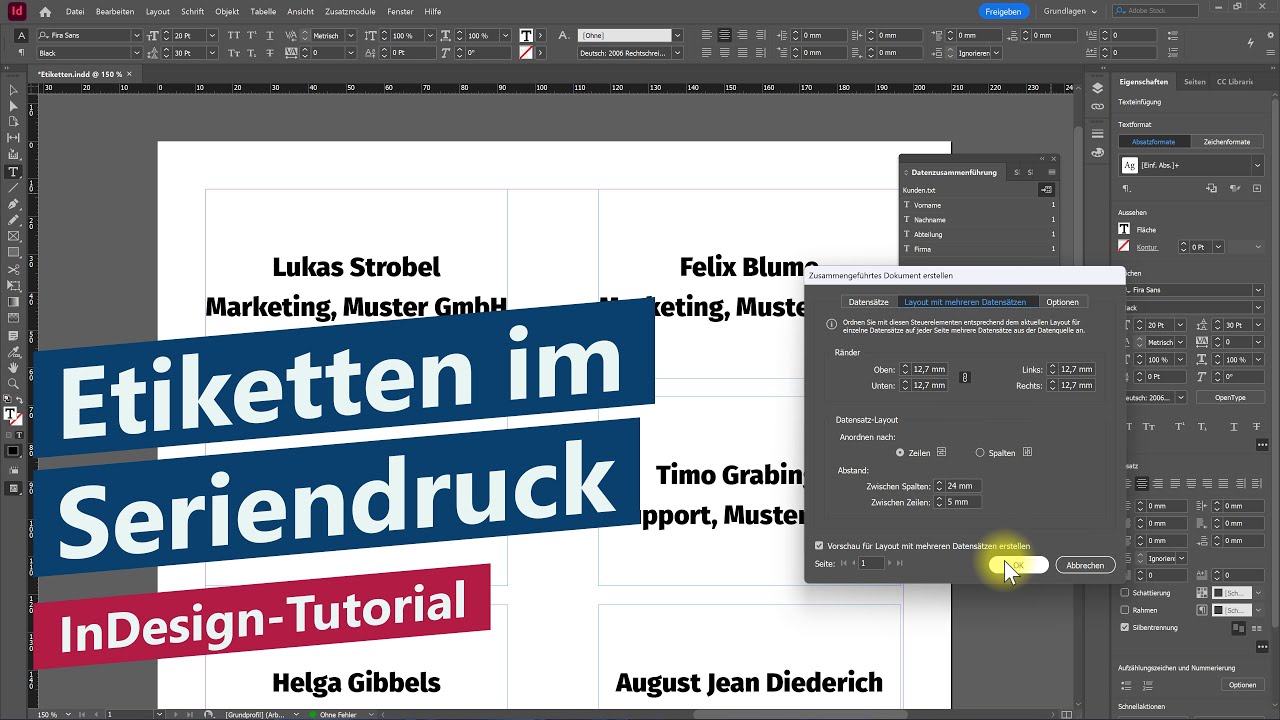Image resolution: width=1280 pixels, height=720 pixels.
Task: Select the Selection tool (black arrow)
Action: pyautogui.click(x=13, y=89)
